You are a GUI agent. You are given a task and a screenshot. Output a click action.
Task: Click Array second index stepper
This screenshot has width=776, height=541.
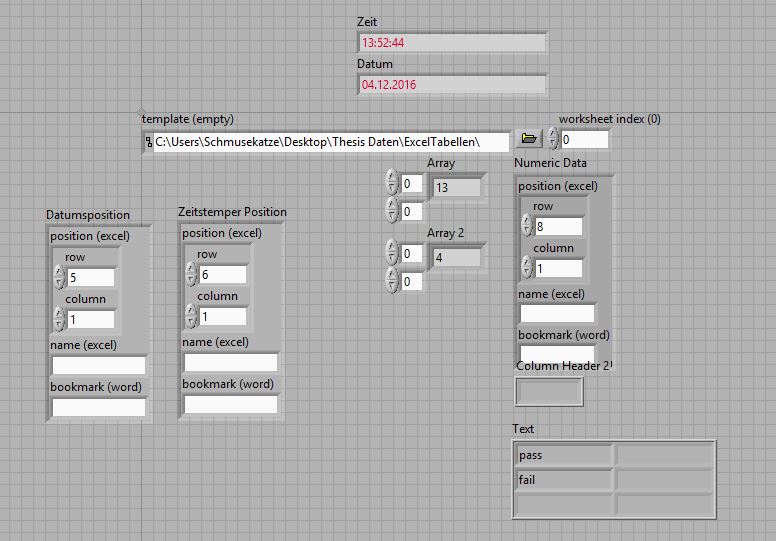[x=392, y=210]
